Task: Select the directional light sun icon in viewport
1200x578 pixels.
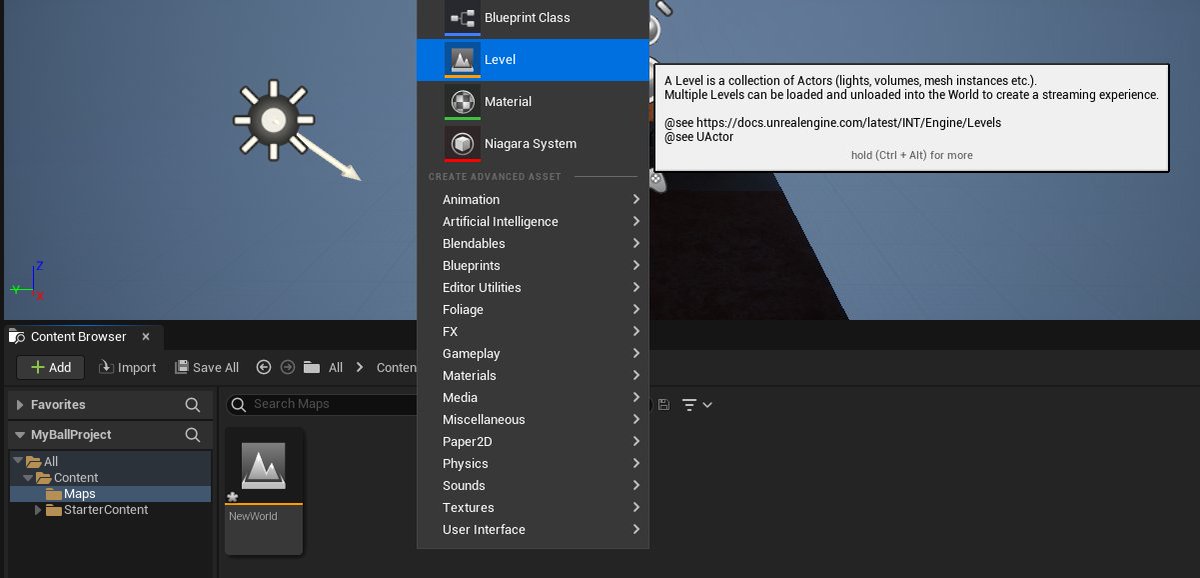Action: coord(273,121)
